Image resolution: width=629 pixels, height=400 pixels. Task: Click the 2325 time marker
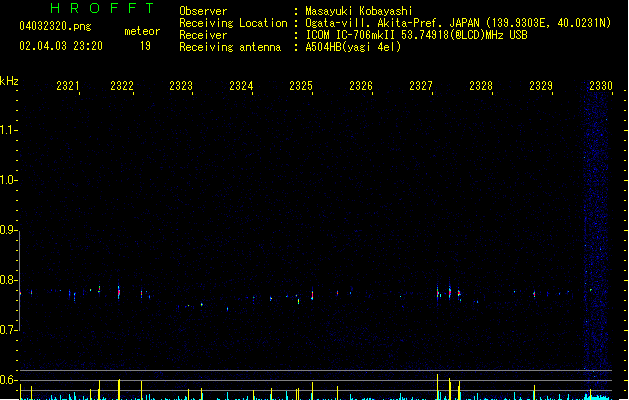click(x=301, y=86)
